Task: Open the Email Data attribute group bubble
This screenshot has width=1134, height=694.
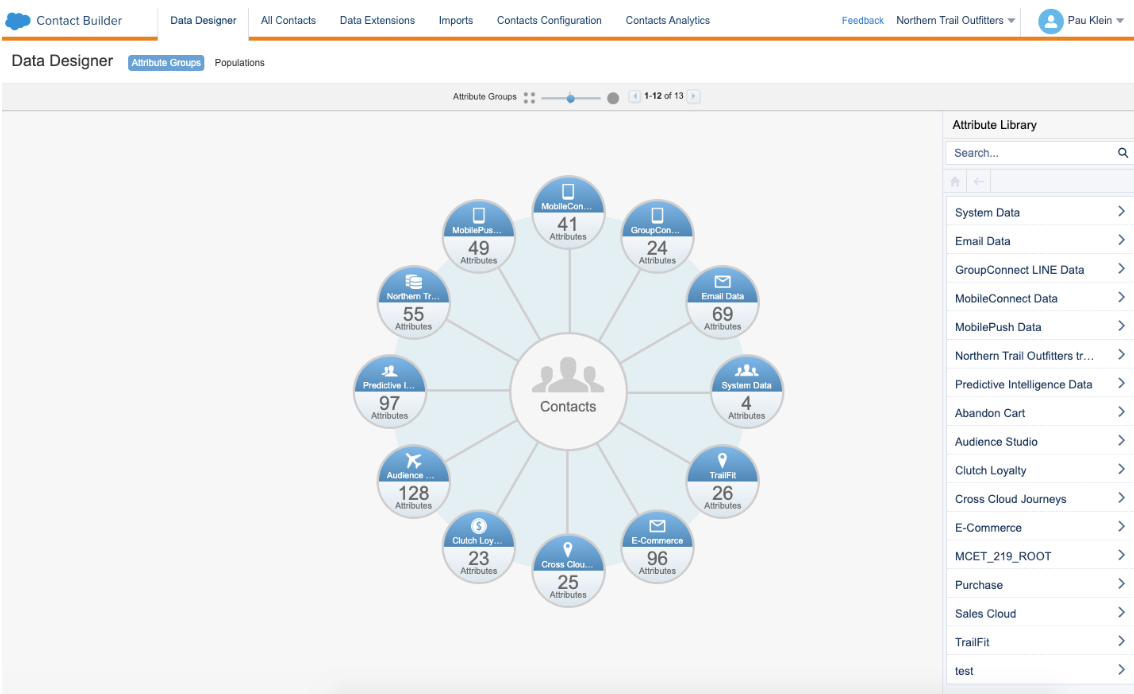Action: point(722,303)
